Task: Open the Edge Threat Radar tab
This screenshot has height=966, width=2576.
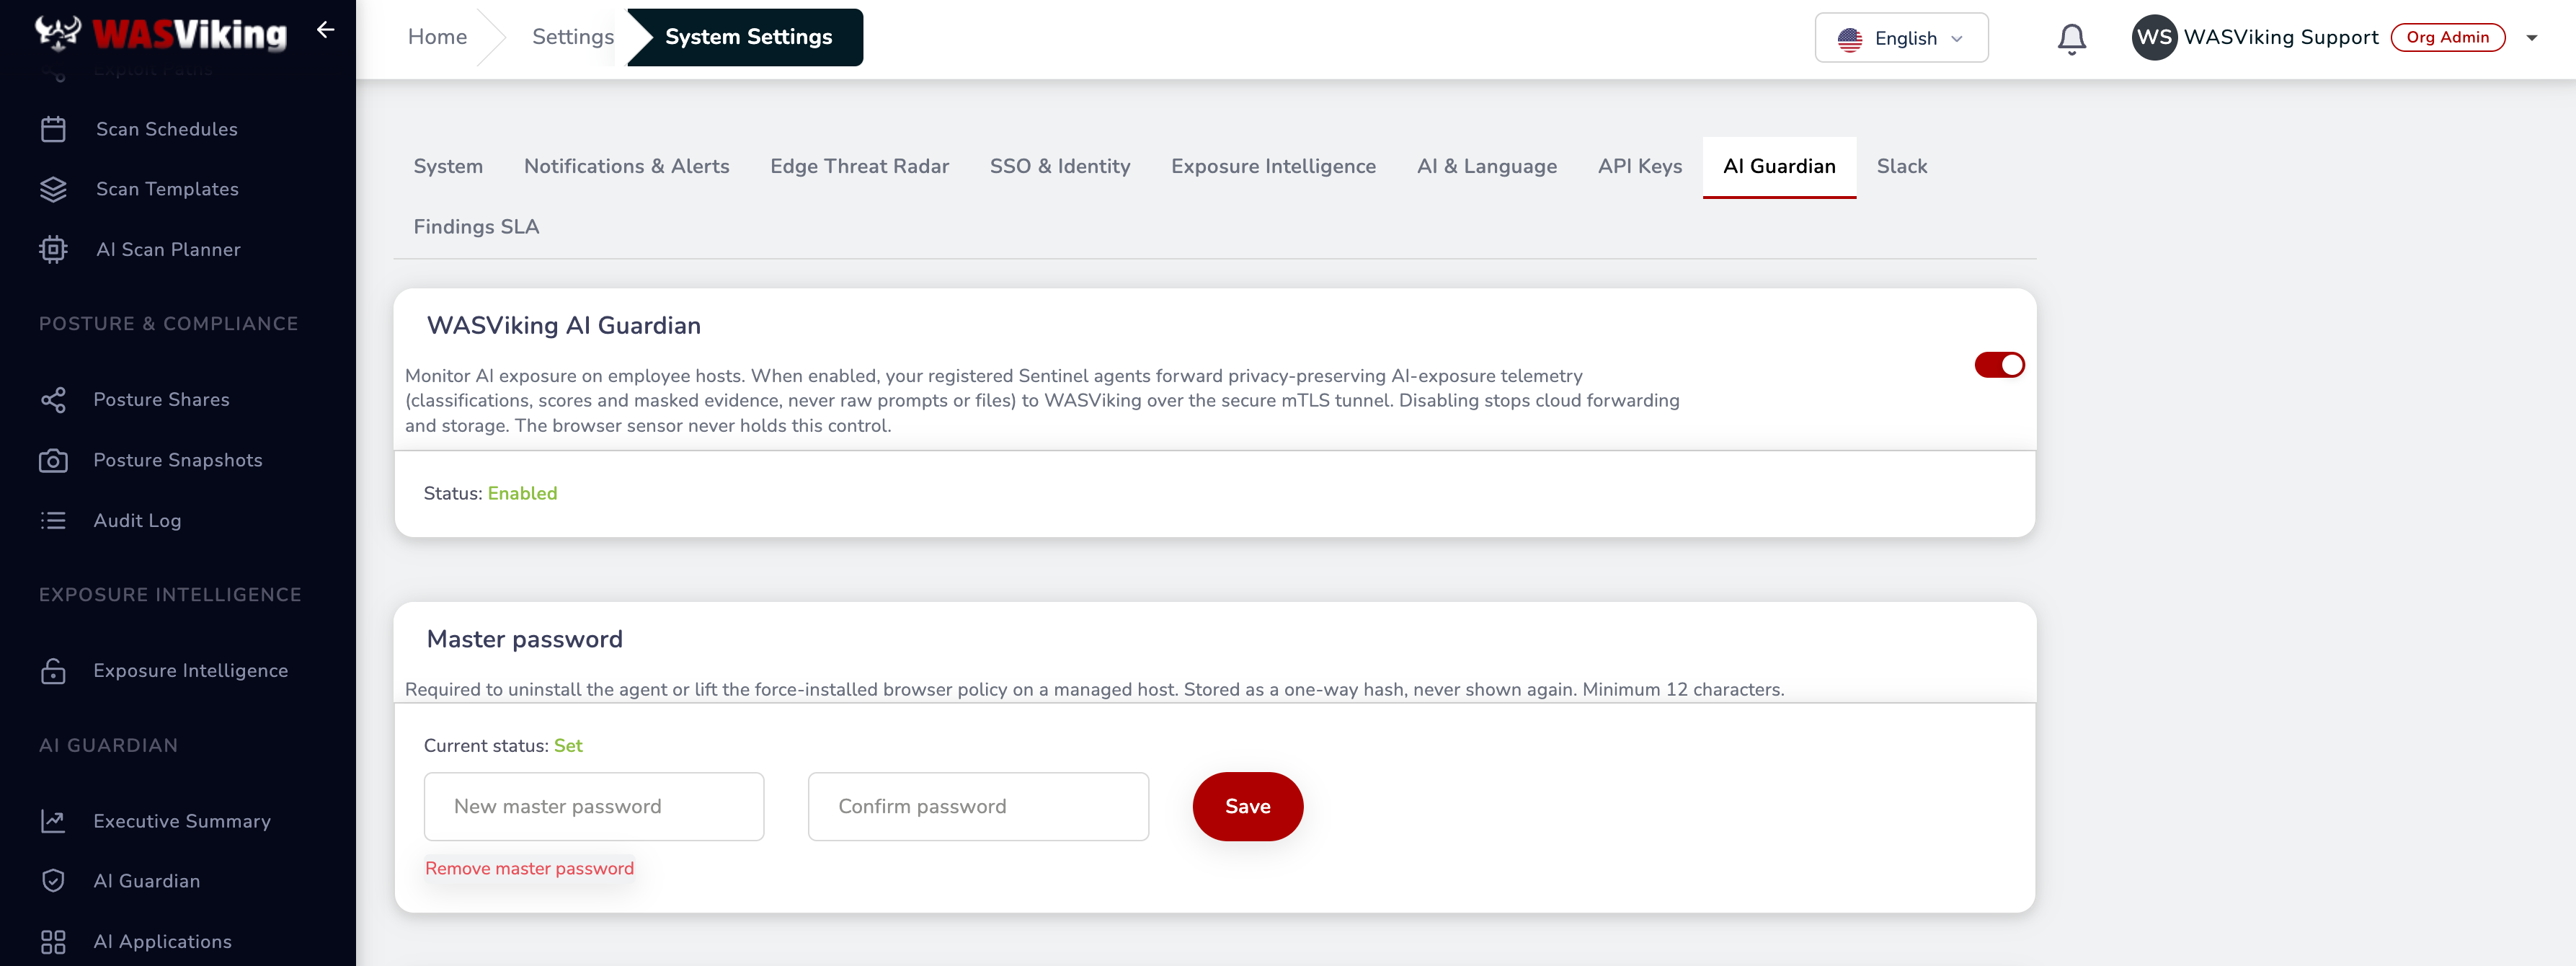Action: pyautogui.click(x=859, y=166)
